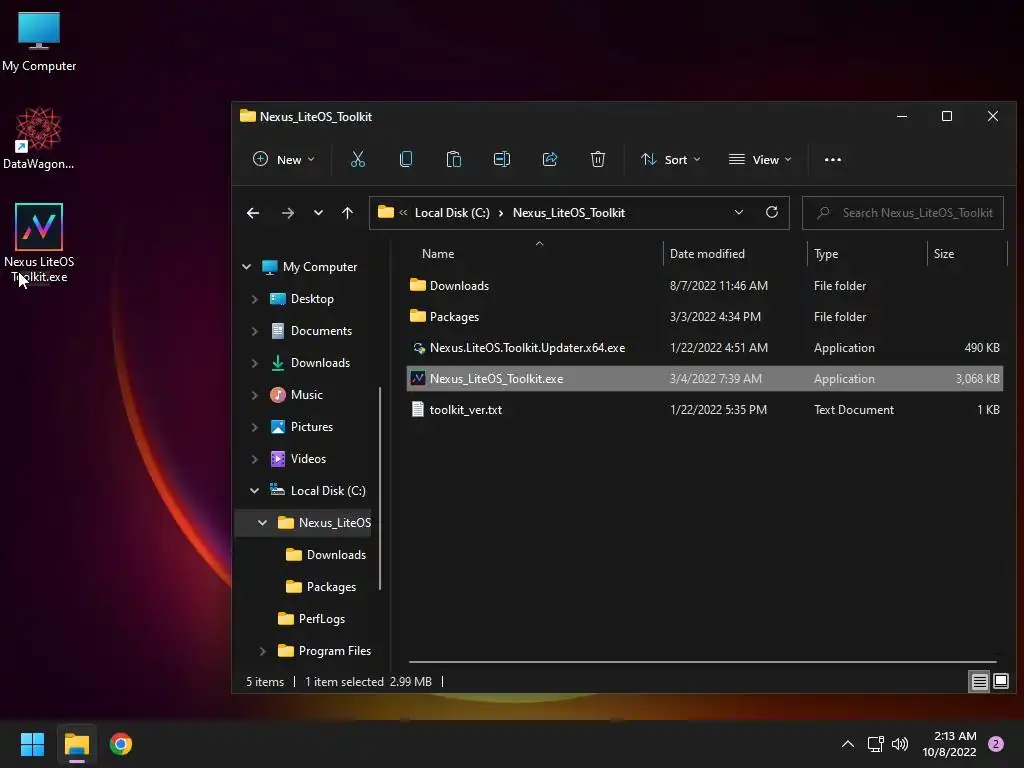Screen dimensions: 1024x768
Task: Click File Explorer on the taskbar
Action: point(76,744)
